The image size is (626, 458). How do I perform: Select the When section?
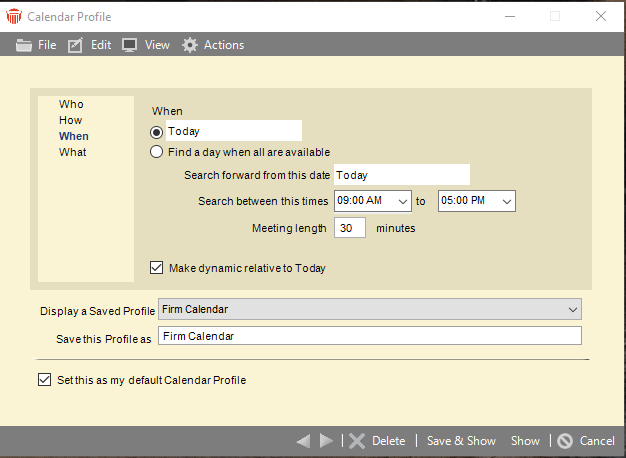click(x=74, y=136)
